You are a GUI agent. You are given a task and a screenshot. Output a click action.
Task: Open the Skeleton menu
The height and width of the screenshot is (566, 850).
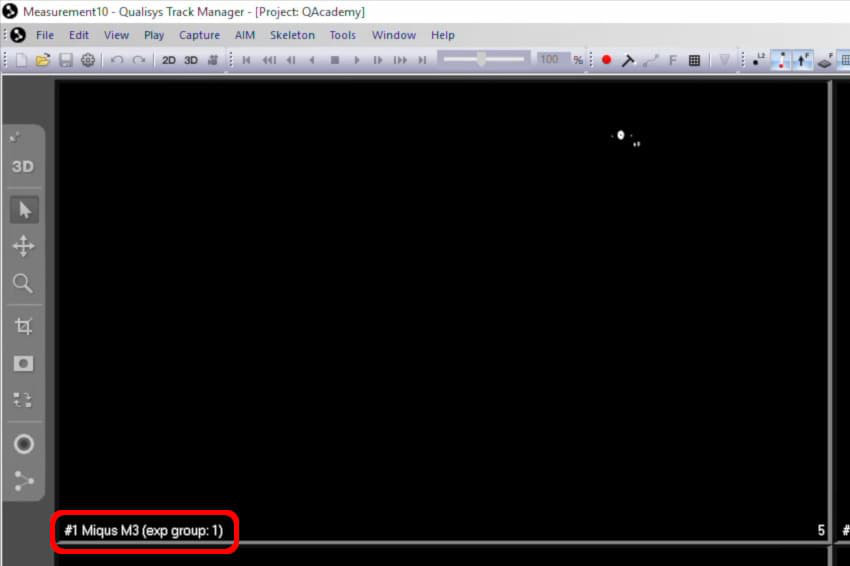(x=292, y=35)
